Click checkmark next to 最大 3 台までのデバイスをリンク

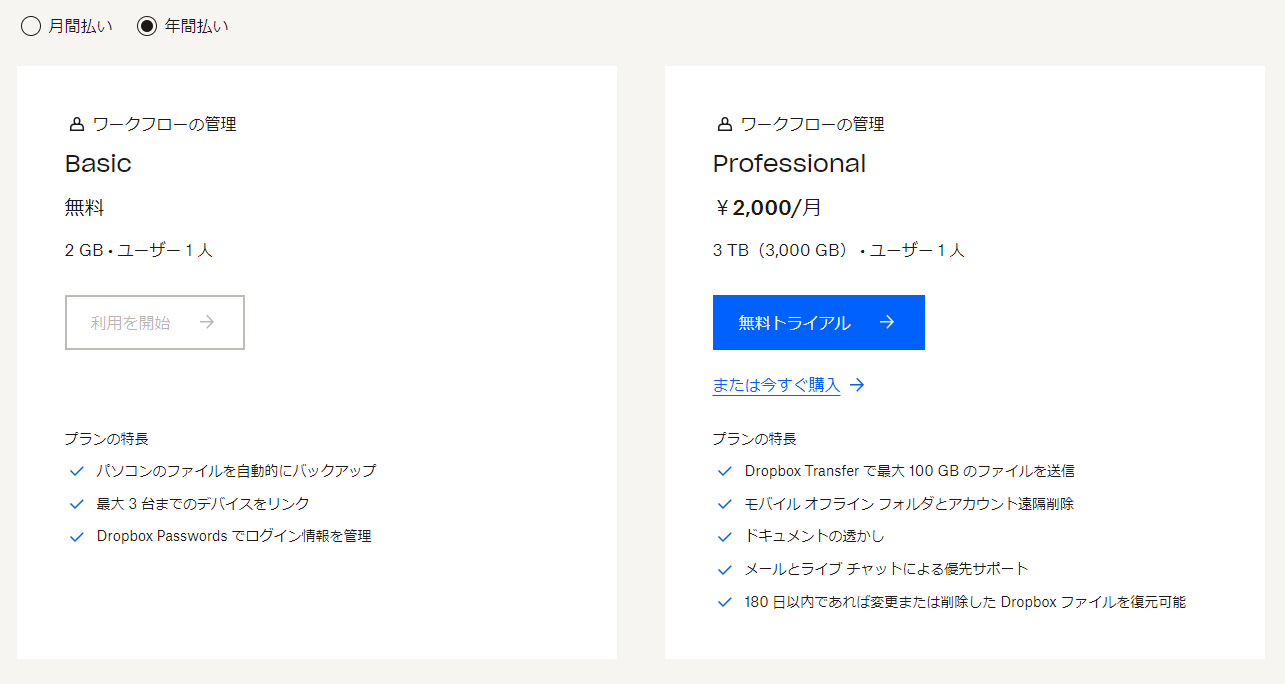pyautogui.click(x=77, y=504)
